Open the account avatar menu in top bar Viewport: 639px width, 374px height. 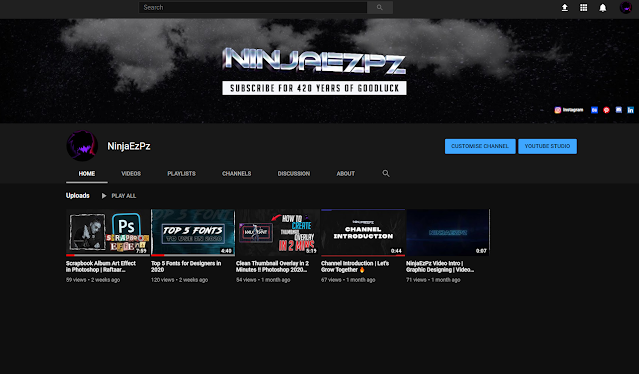point(626,7)
